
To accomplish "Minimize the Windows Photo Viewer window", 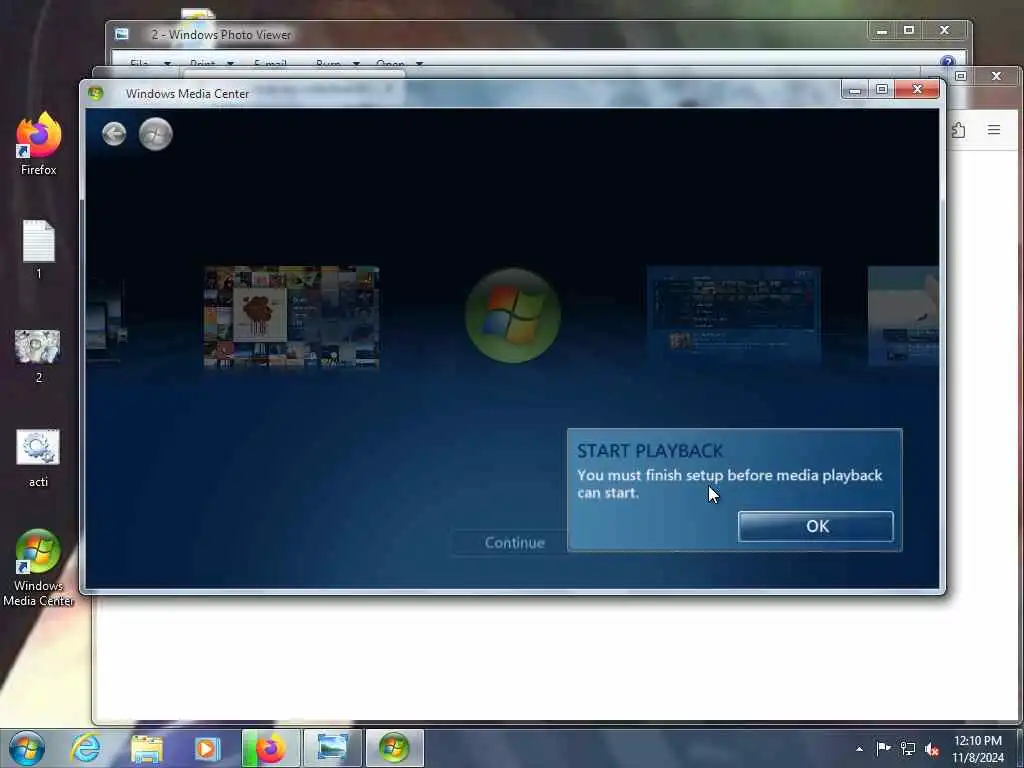I will pyautogui.click(x=882, y=30).
